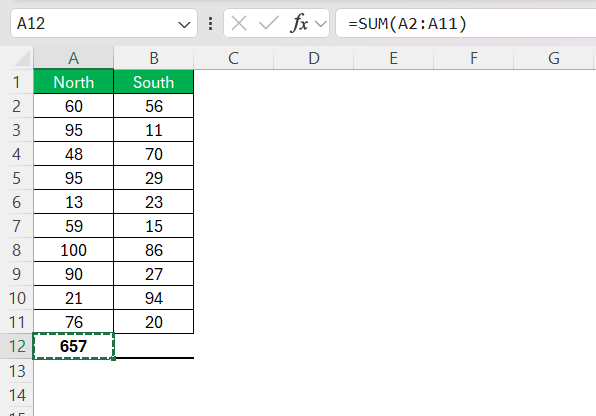Select cell B10 with value 94
596x416 pixels.
pyautogui.click(x=154, y=298)
